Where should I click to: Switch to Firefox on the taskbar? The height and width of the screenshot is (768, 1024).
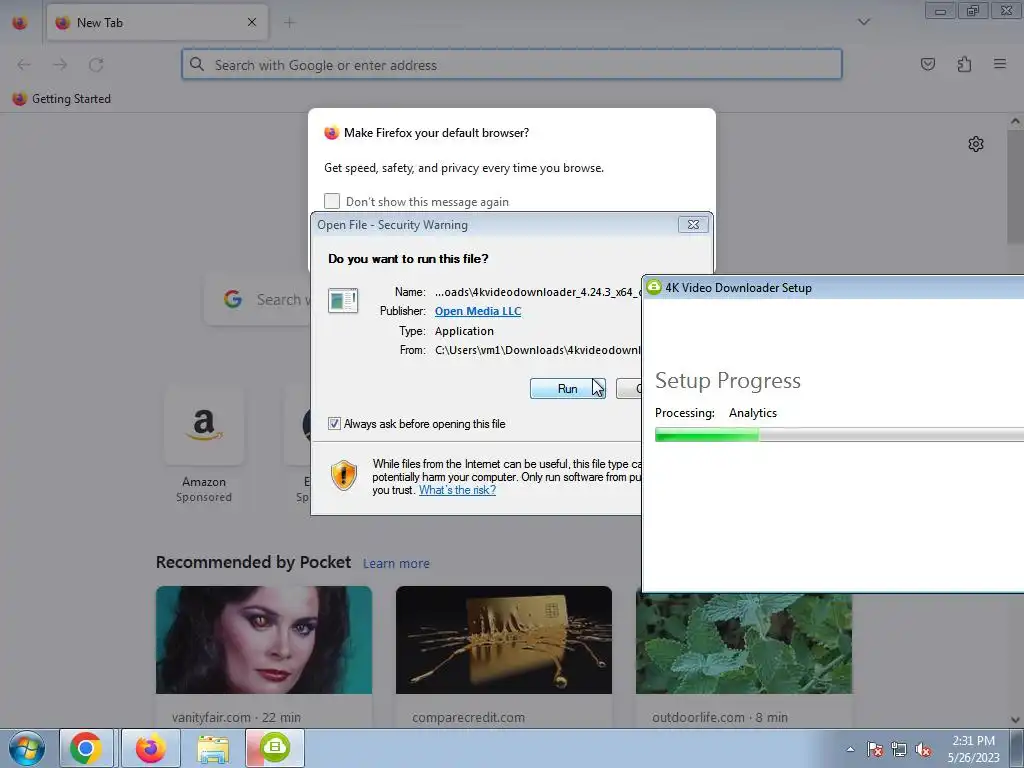click(x=150, y=748)
